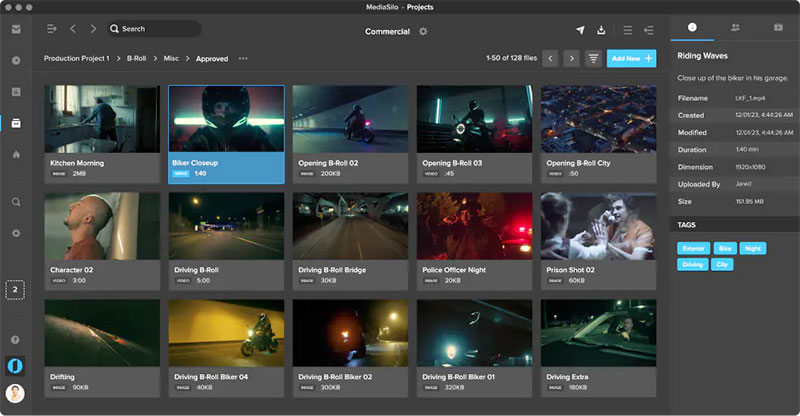Switch to the people tab in details panel

(x=735, y=28)
